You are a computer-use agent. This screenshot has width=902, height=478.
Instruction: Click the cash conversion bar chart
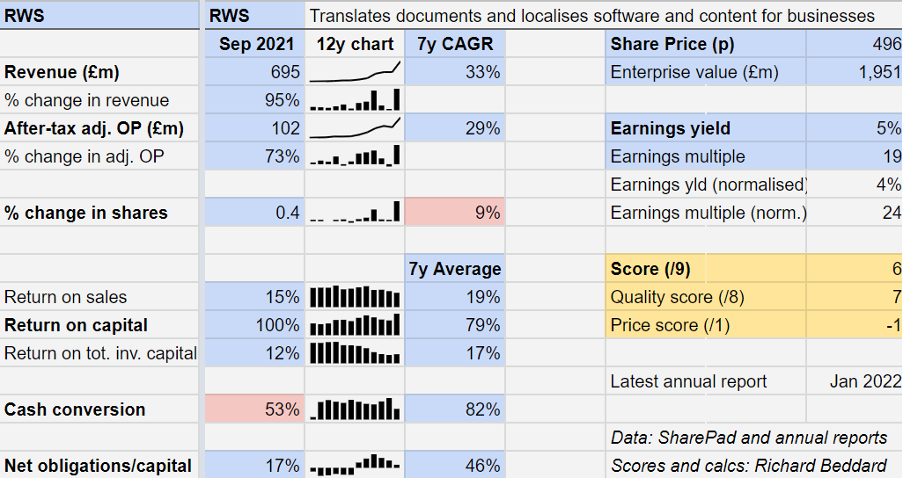pos(354,410)
